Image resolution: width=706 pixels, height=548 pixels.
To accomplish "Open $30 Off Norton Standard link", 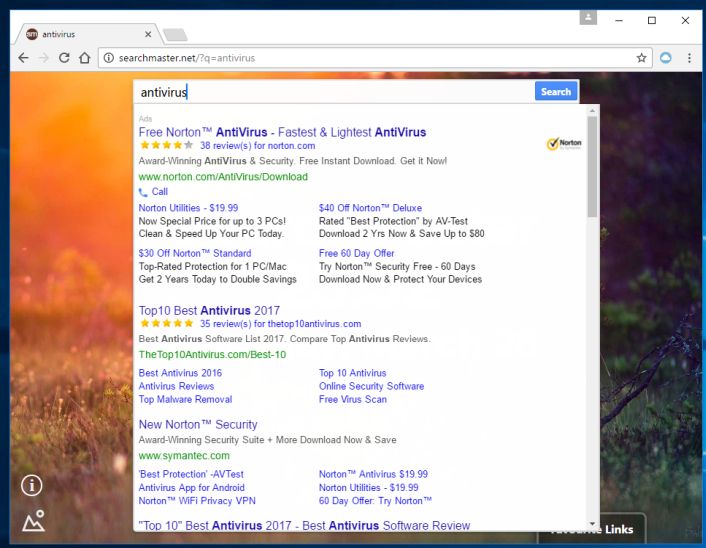I will [195, 253].
